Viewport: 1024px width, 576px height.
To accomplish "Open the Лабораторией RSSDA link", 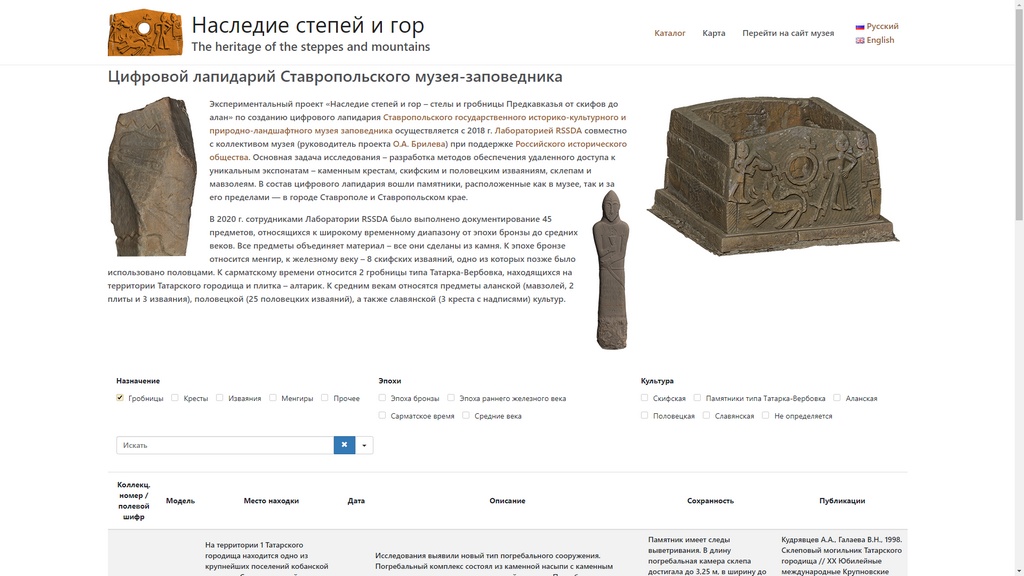I will [x=538, y=130].
